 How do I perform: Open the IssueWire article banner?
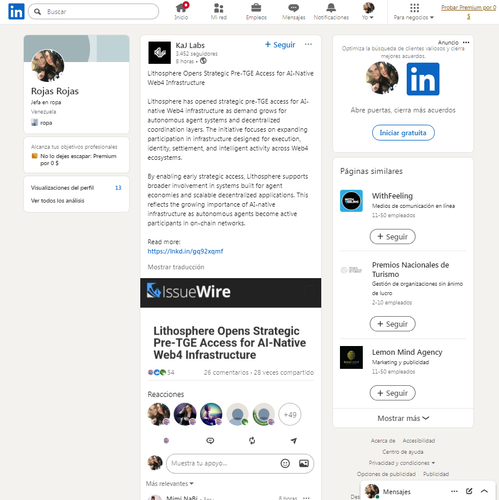[231, 293]
